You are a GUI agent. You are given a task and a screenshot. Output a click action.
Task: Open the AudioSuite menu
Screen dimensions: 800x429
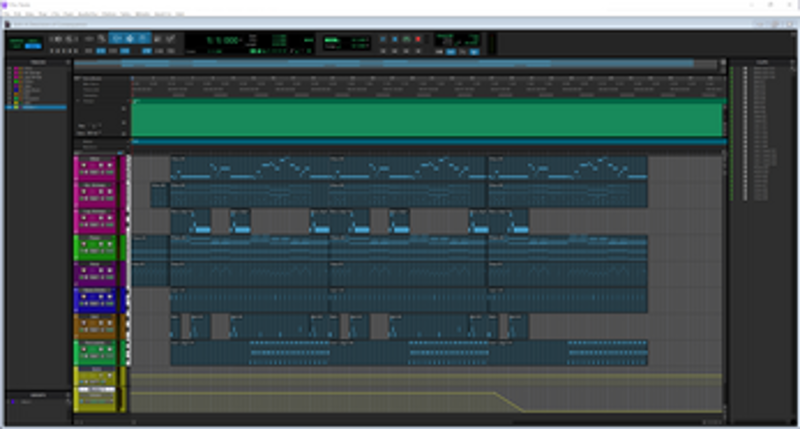(x=87, y=14)
